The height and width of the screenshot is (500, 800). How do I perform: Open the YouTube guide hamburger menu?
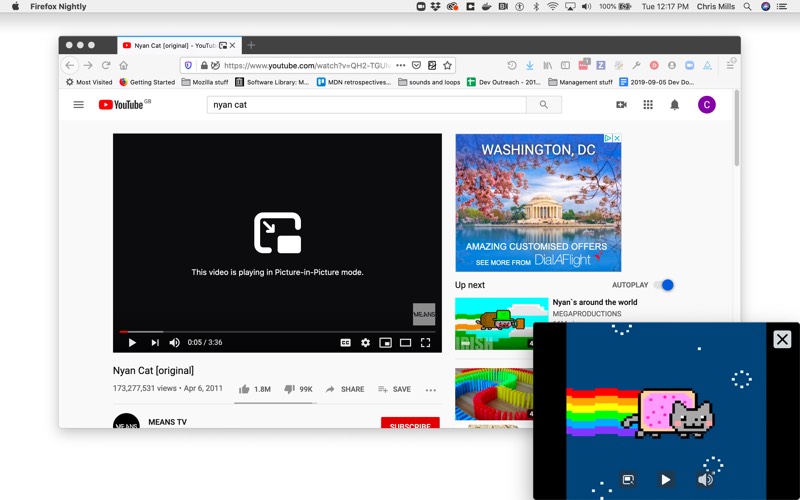coord(79,105)
